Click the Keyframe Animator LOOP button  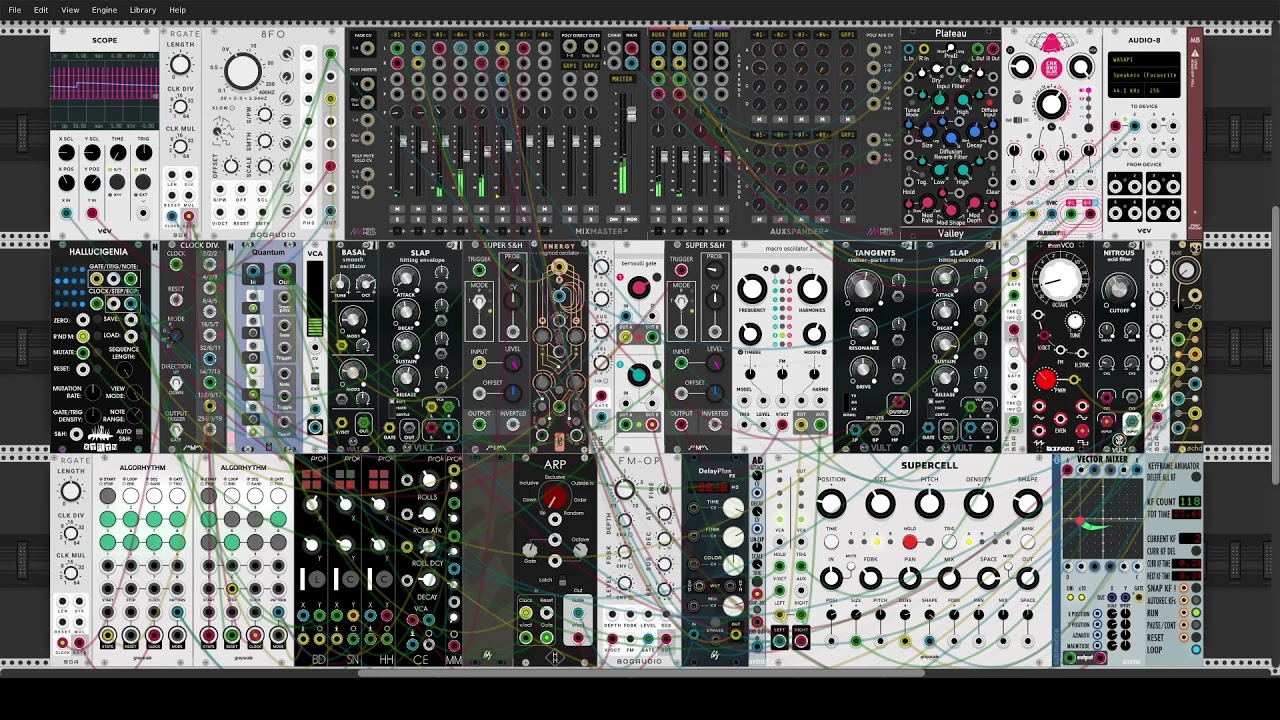[x=1196, y=649]
